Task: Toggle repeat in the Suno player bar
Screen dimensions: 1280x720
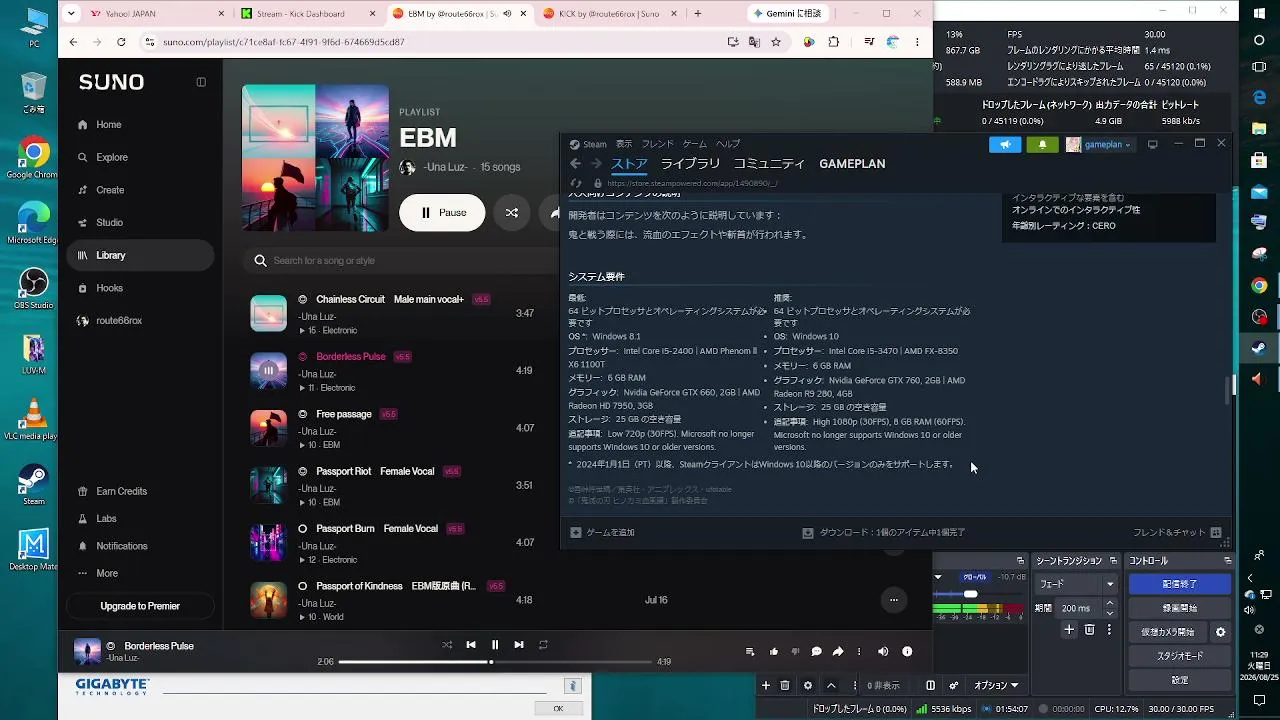Action: pyautogui.click(x=543, y=645)
